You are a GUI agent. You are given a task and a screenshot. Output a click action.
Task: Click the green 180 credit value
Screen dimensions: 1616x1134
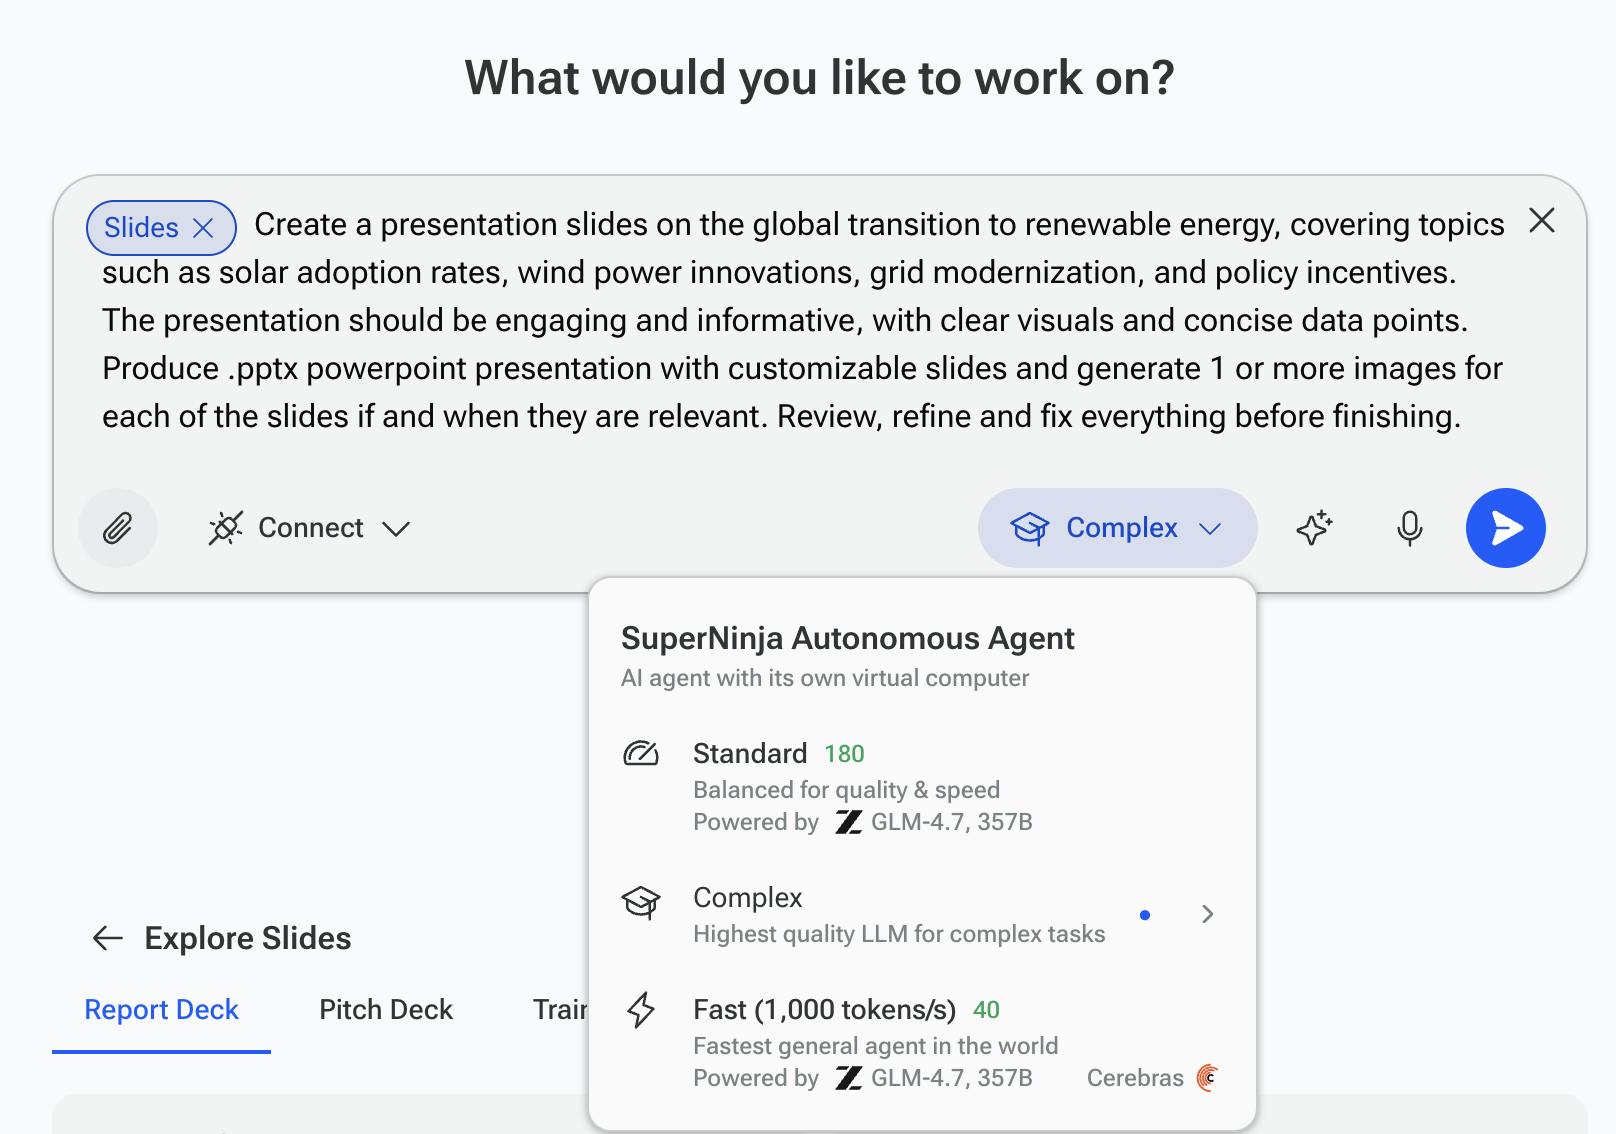[x=845, y=754]
